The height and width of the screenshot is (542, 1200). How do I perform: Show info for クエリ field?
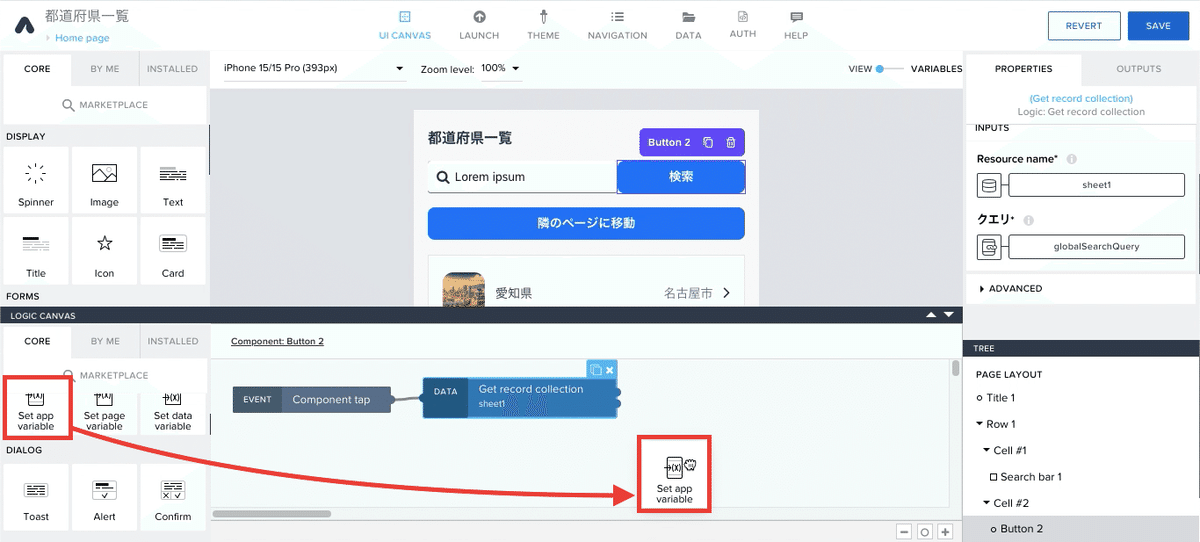pyautogui.click(x=1029, y=220)
